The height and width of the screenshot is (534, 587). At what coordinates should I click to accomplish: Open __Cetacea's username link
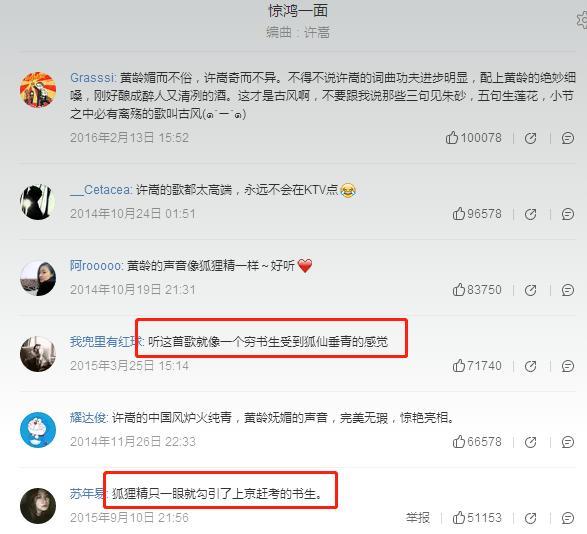(x=101, y=190)
